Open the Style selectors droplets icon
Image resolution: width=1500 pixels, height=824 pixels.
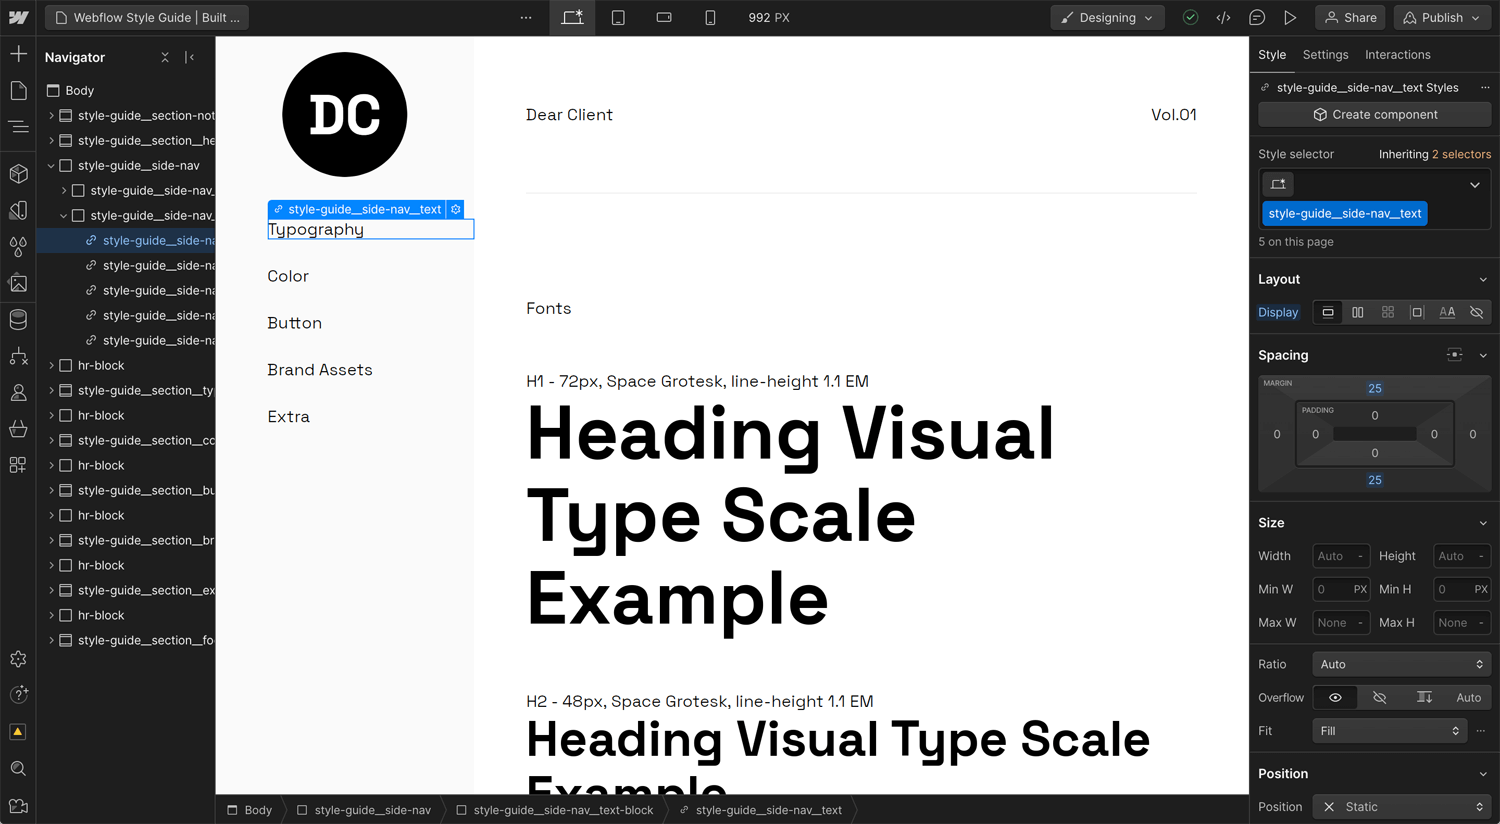18,246
